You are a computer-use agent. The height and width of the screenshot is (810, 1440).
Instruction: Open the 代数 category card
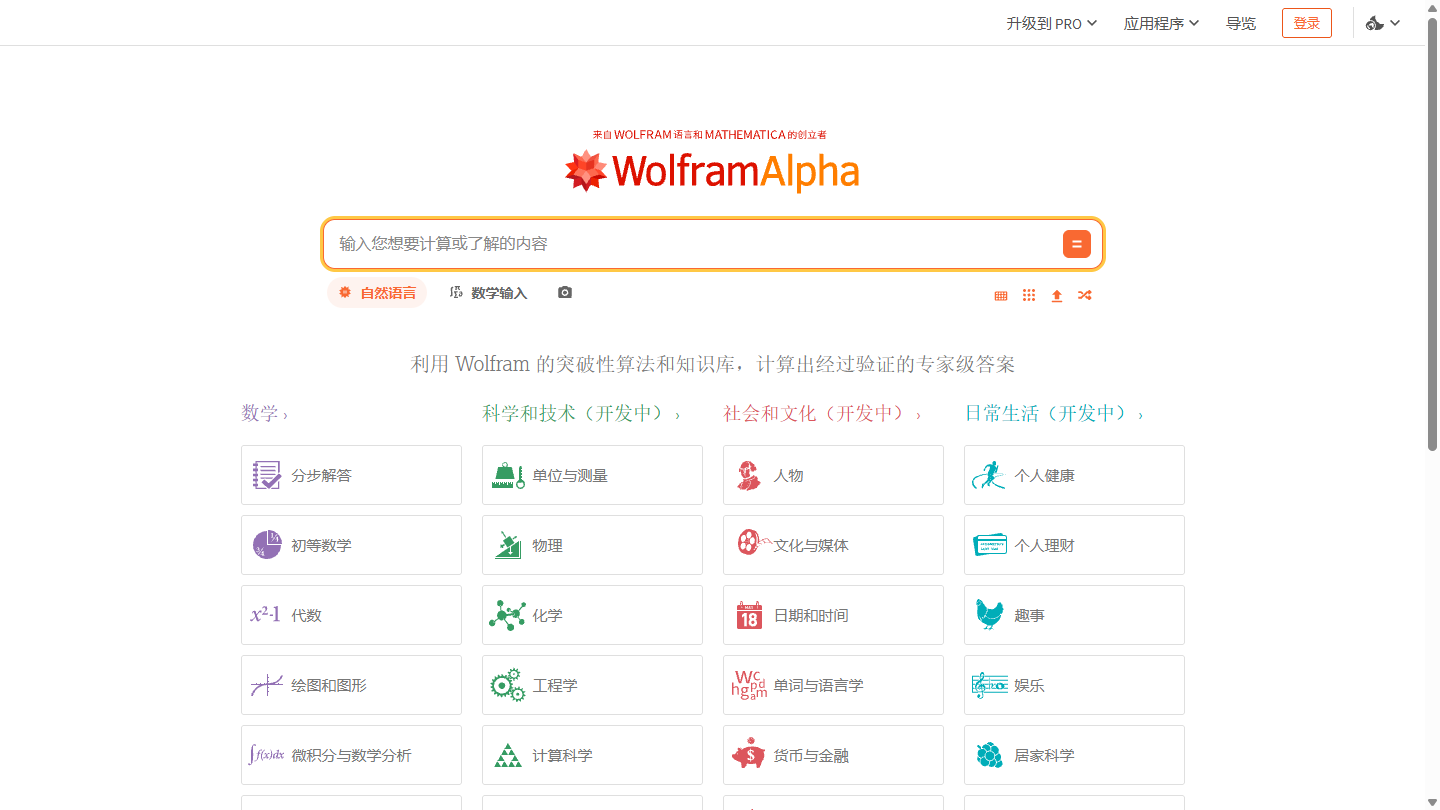click(351, 615)
